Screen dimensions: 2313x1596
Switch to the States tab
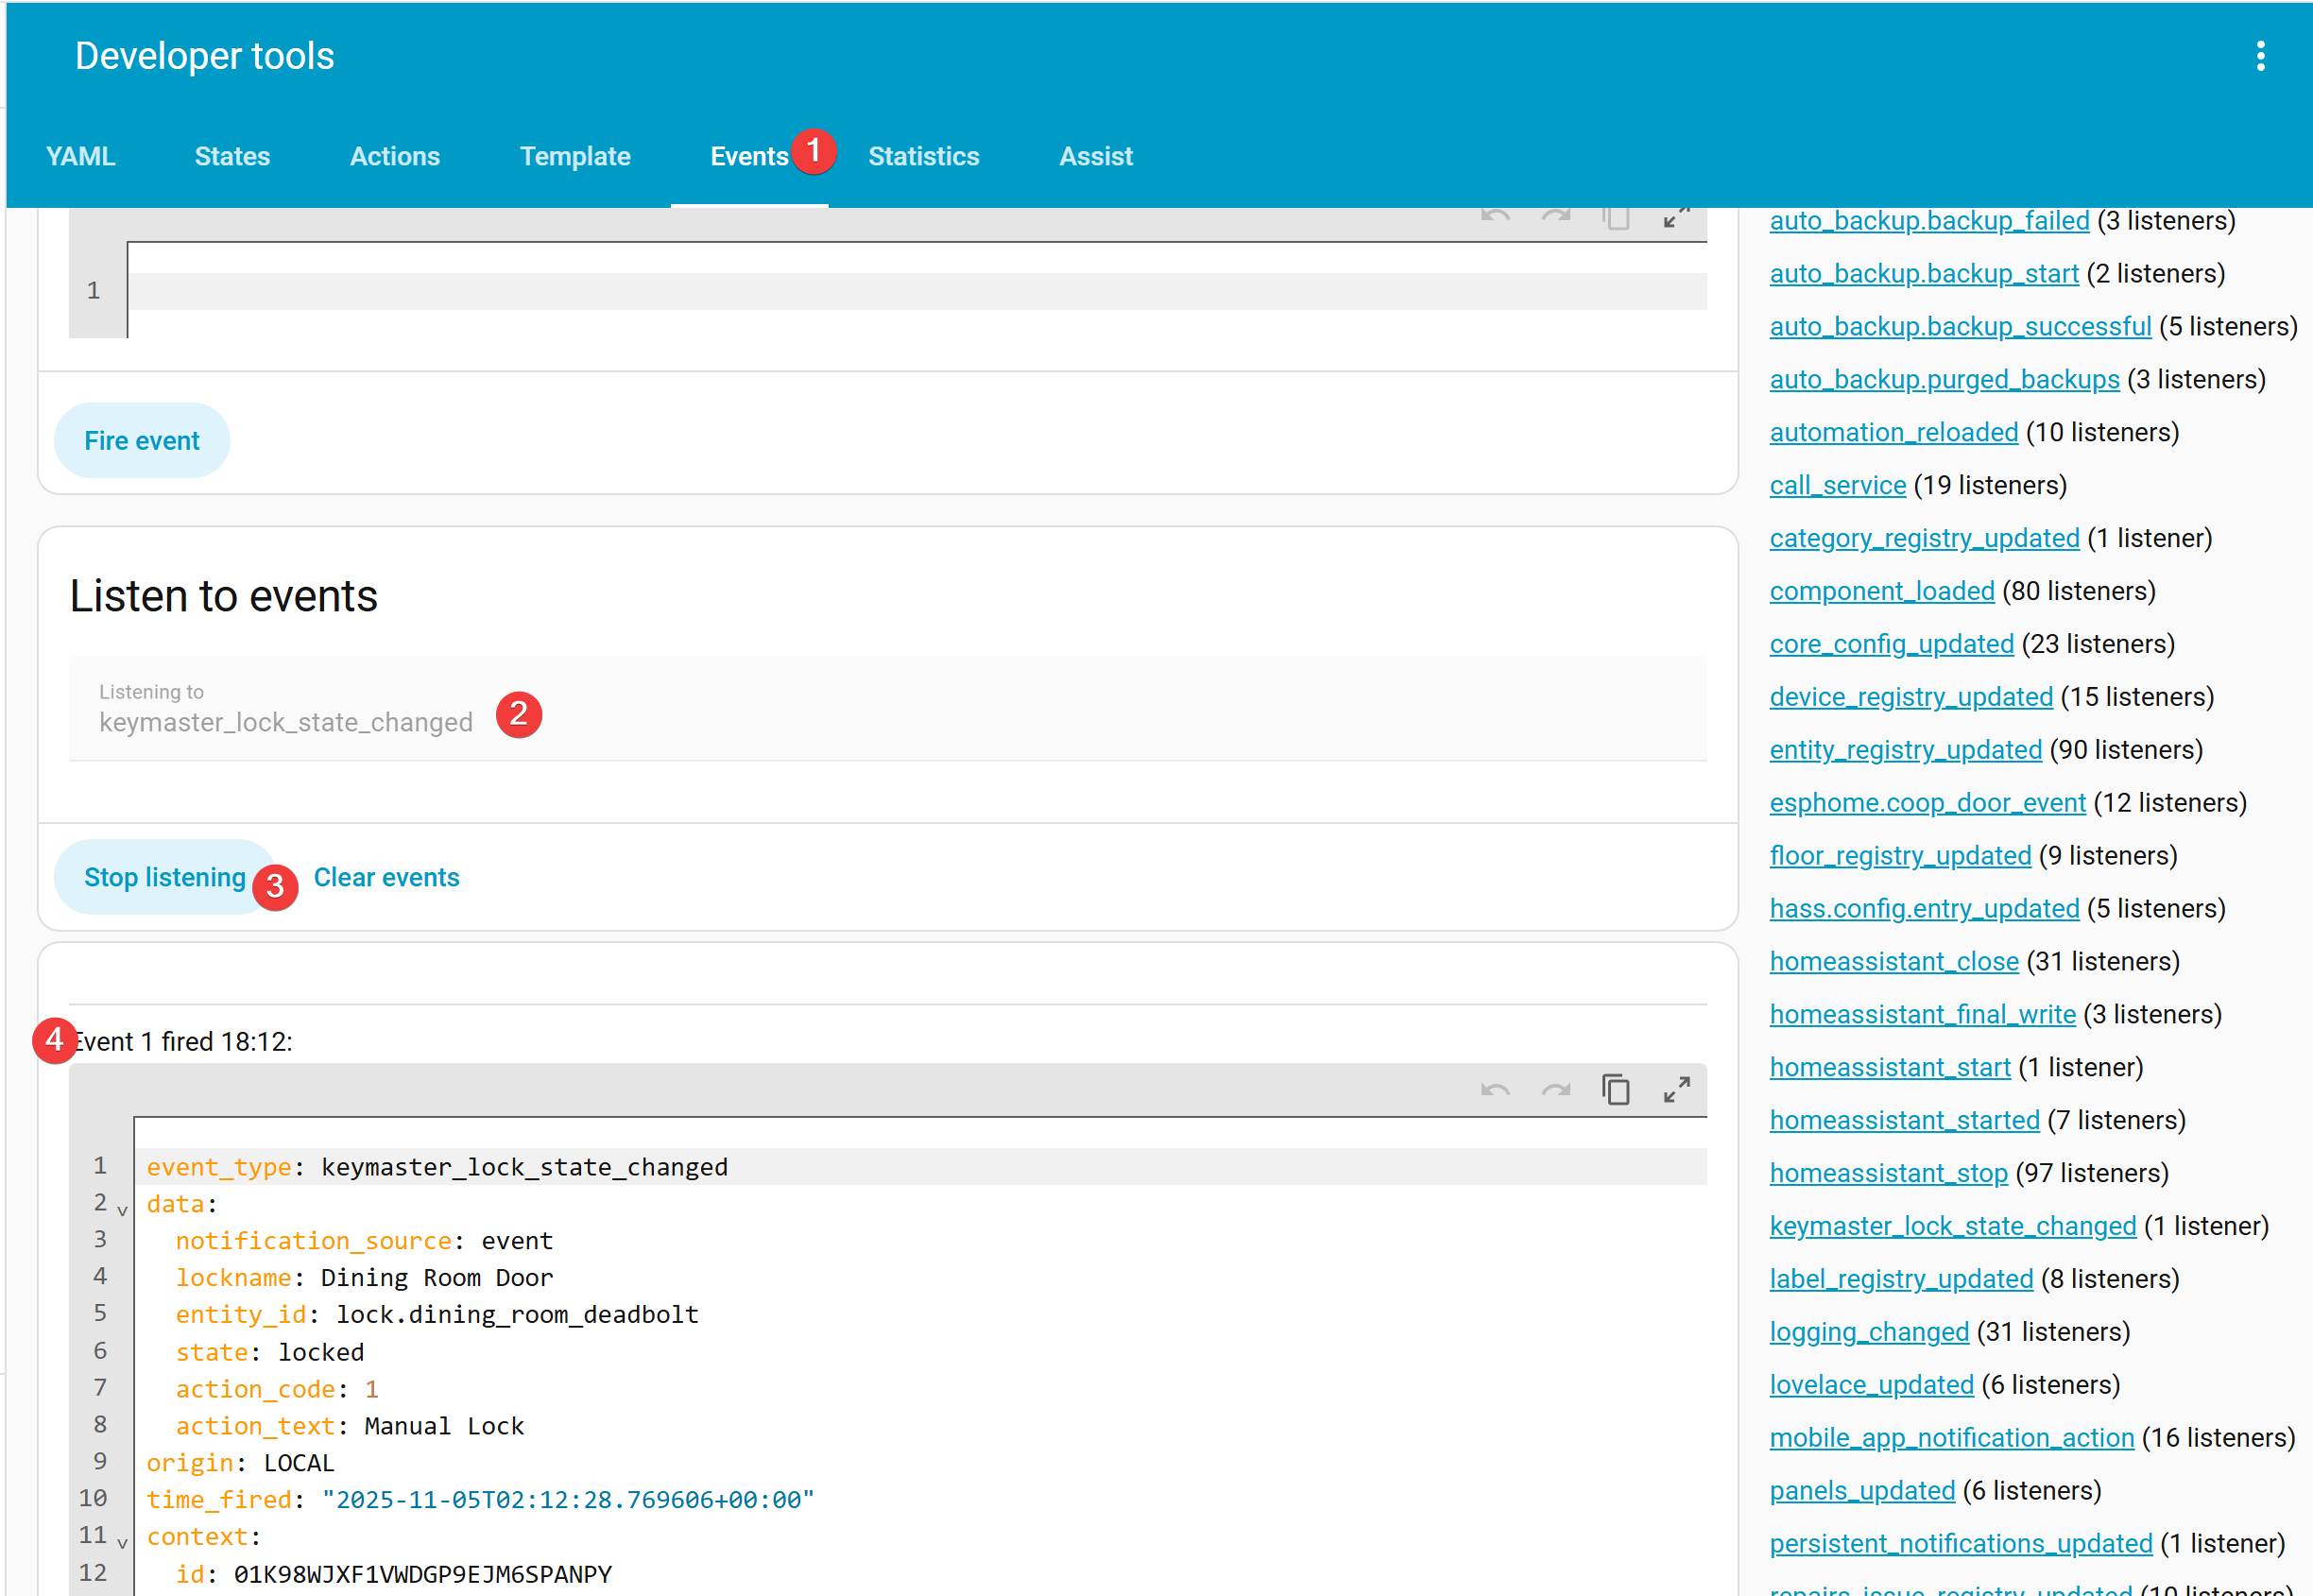pos(232,157)
